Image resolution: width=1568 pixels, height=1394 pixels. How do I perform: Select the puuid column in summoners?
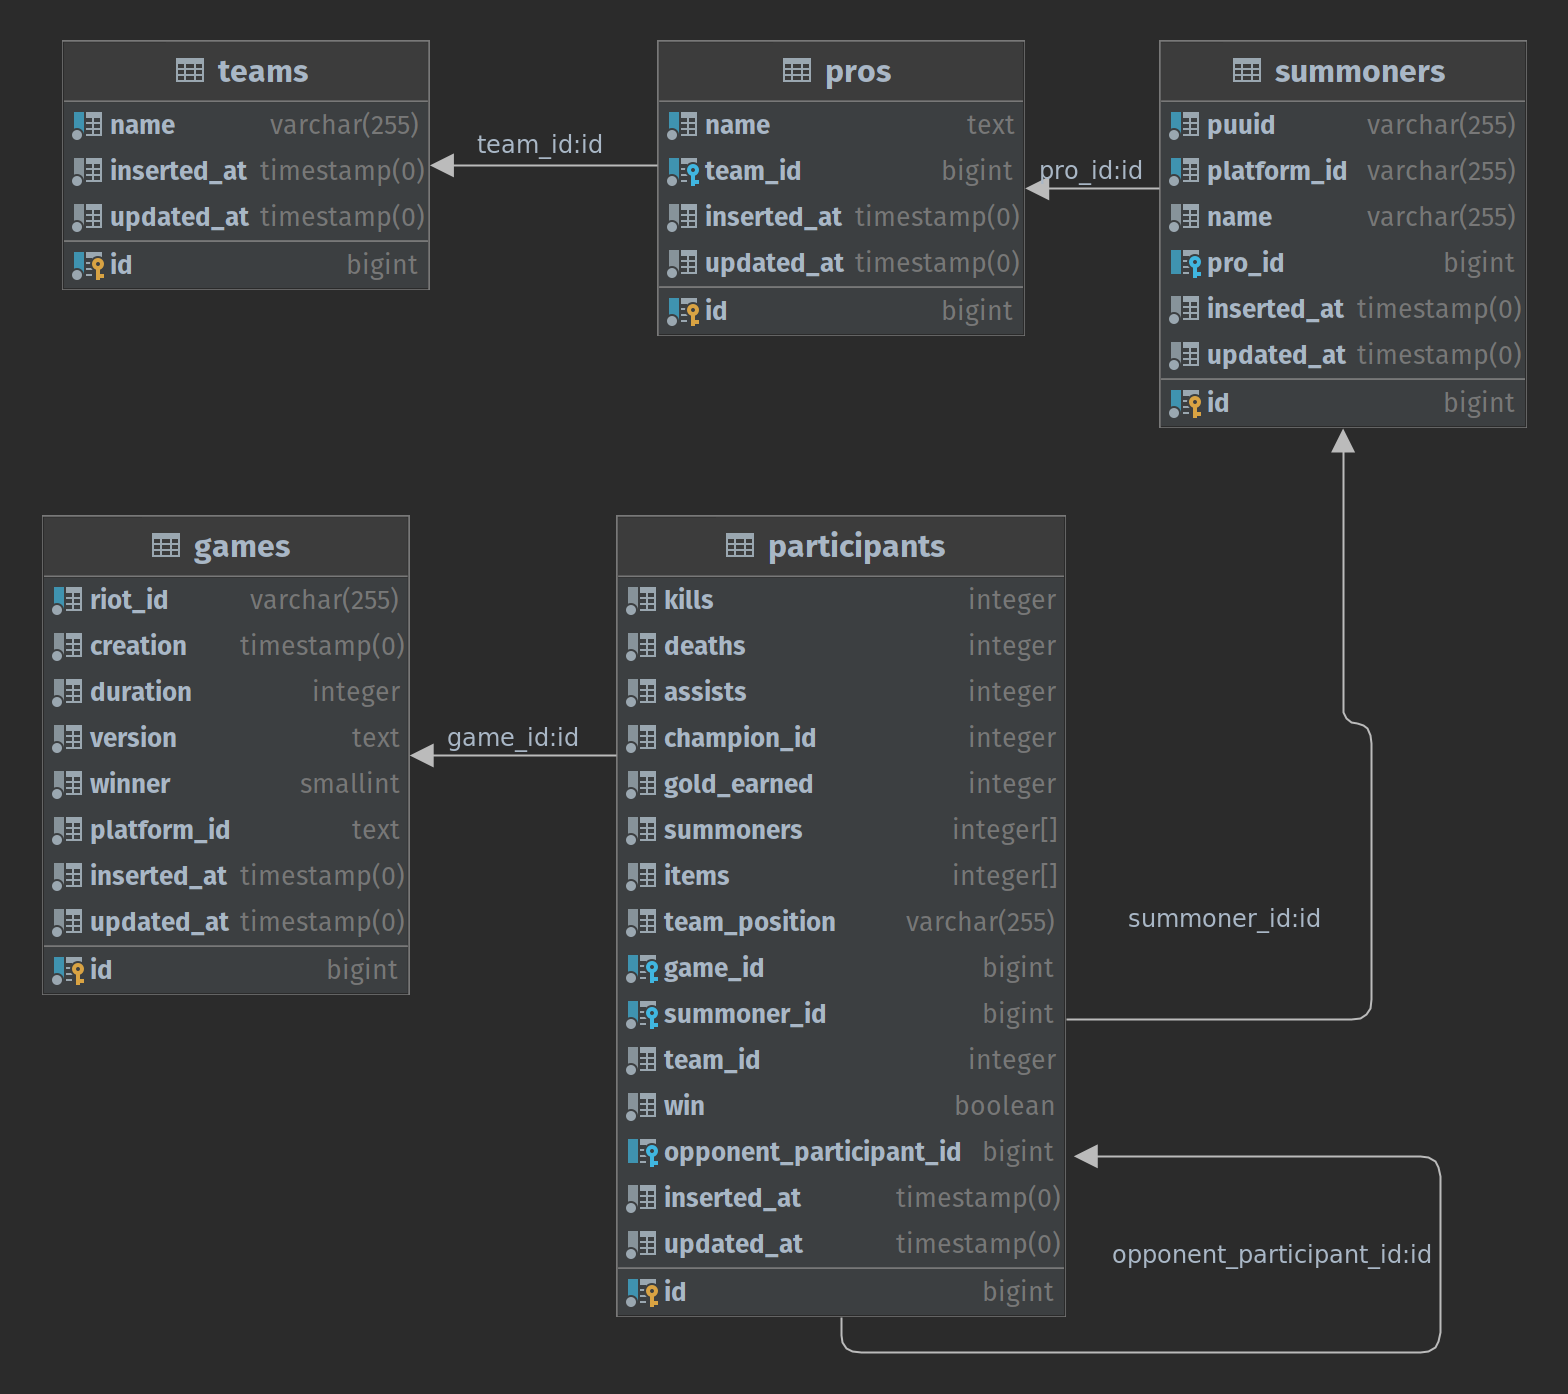tap(1240, 125)
